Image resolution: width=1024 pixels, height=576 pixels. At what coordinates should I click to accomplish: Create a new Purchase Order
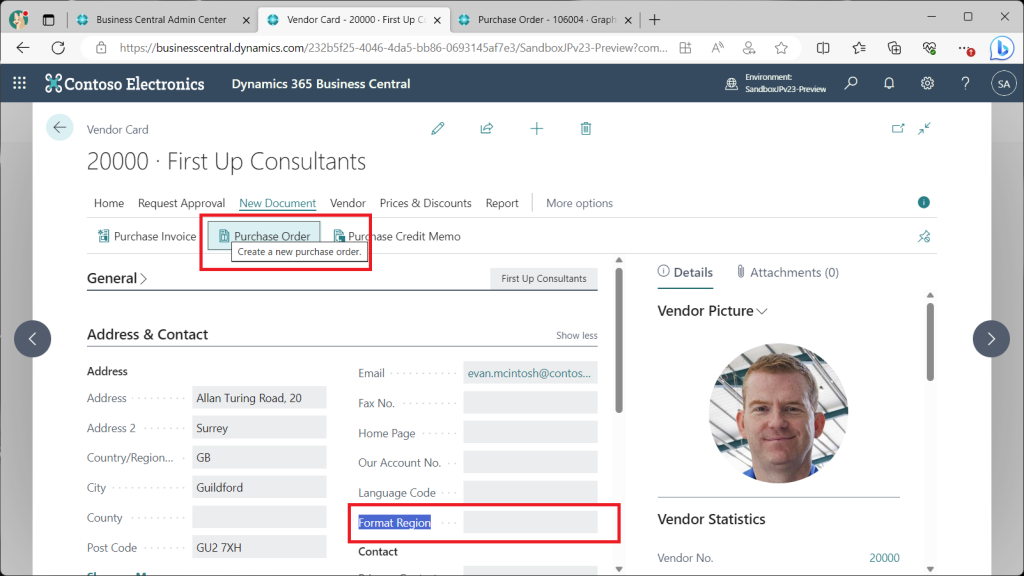[x=264, y=236]
